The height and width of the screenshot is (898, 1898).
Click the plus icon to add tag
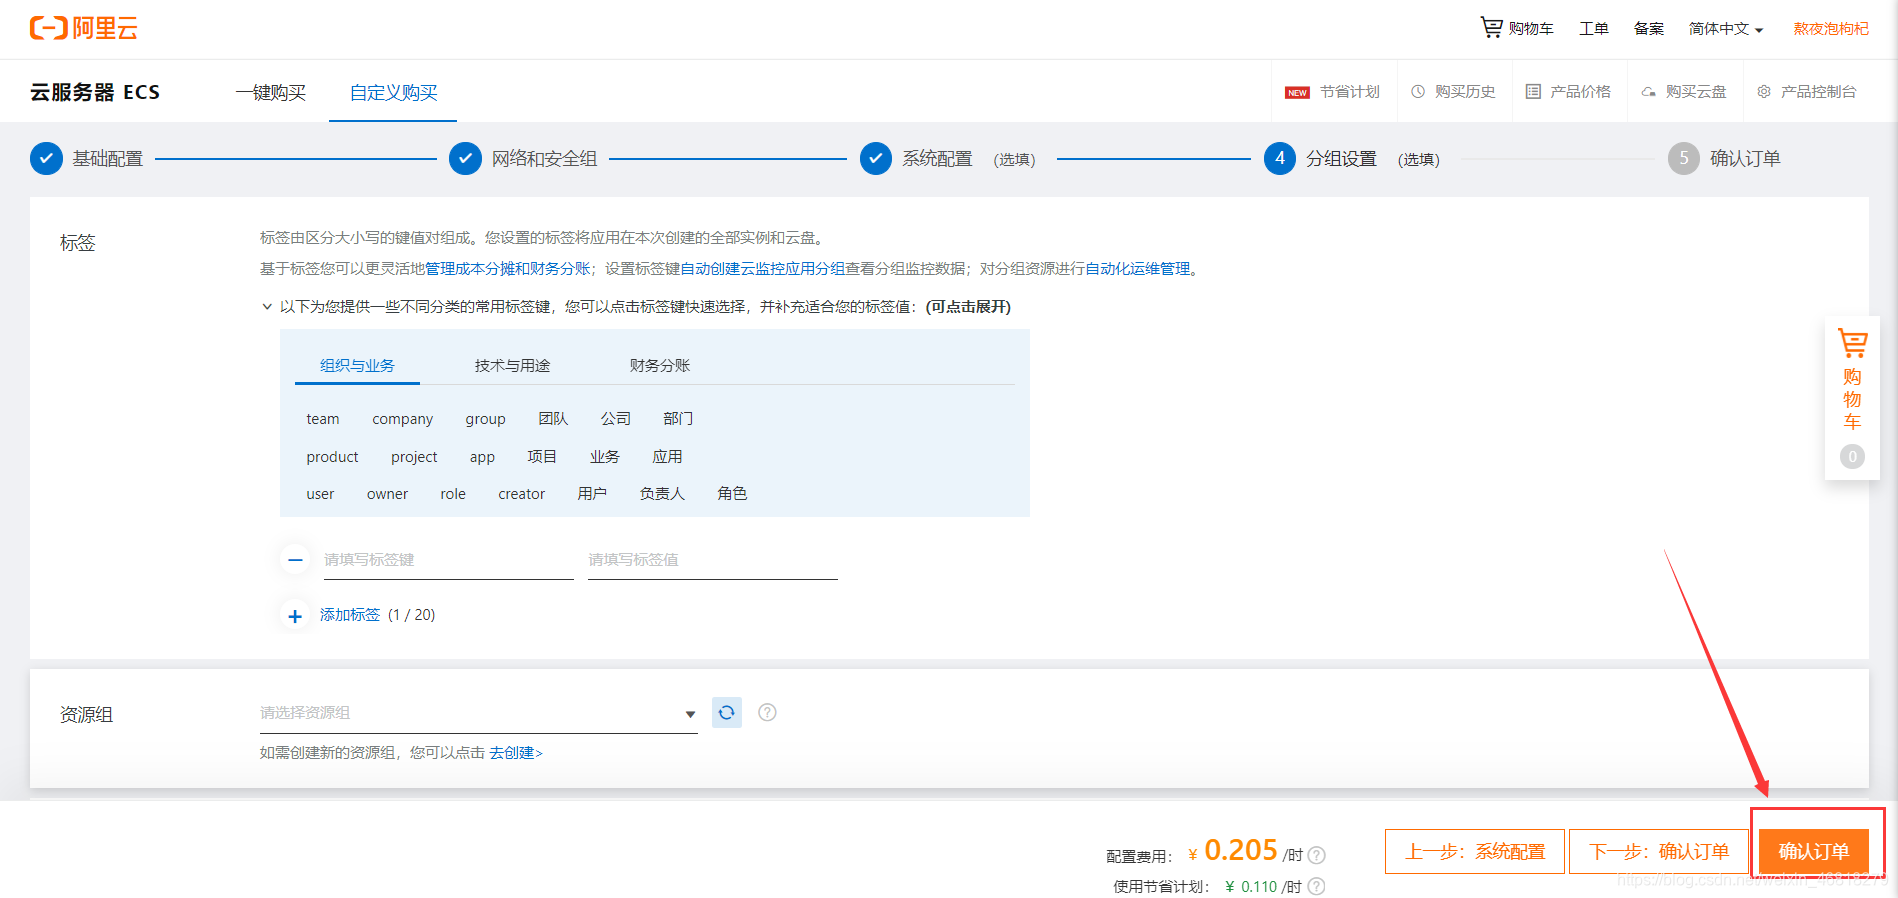coord(295,616)
